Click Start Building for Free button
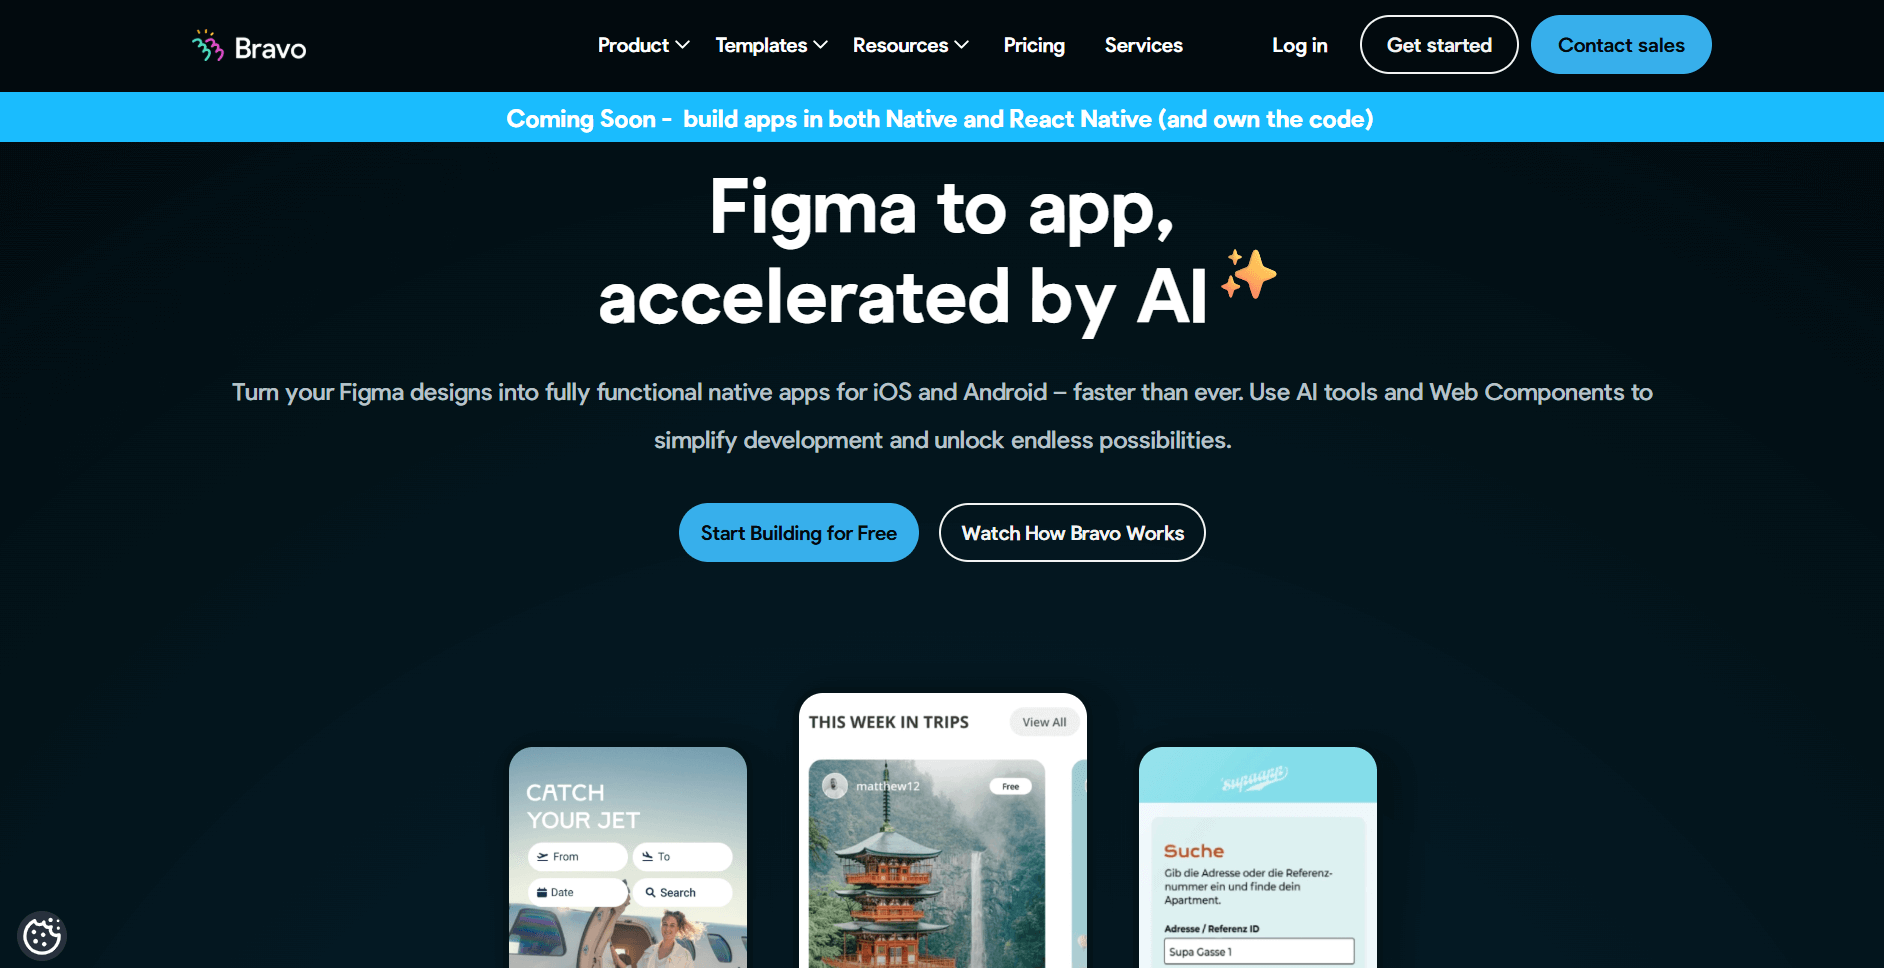 point(799,533)
